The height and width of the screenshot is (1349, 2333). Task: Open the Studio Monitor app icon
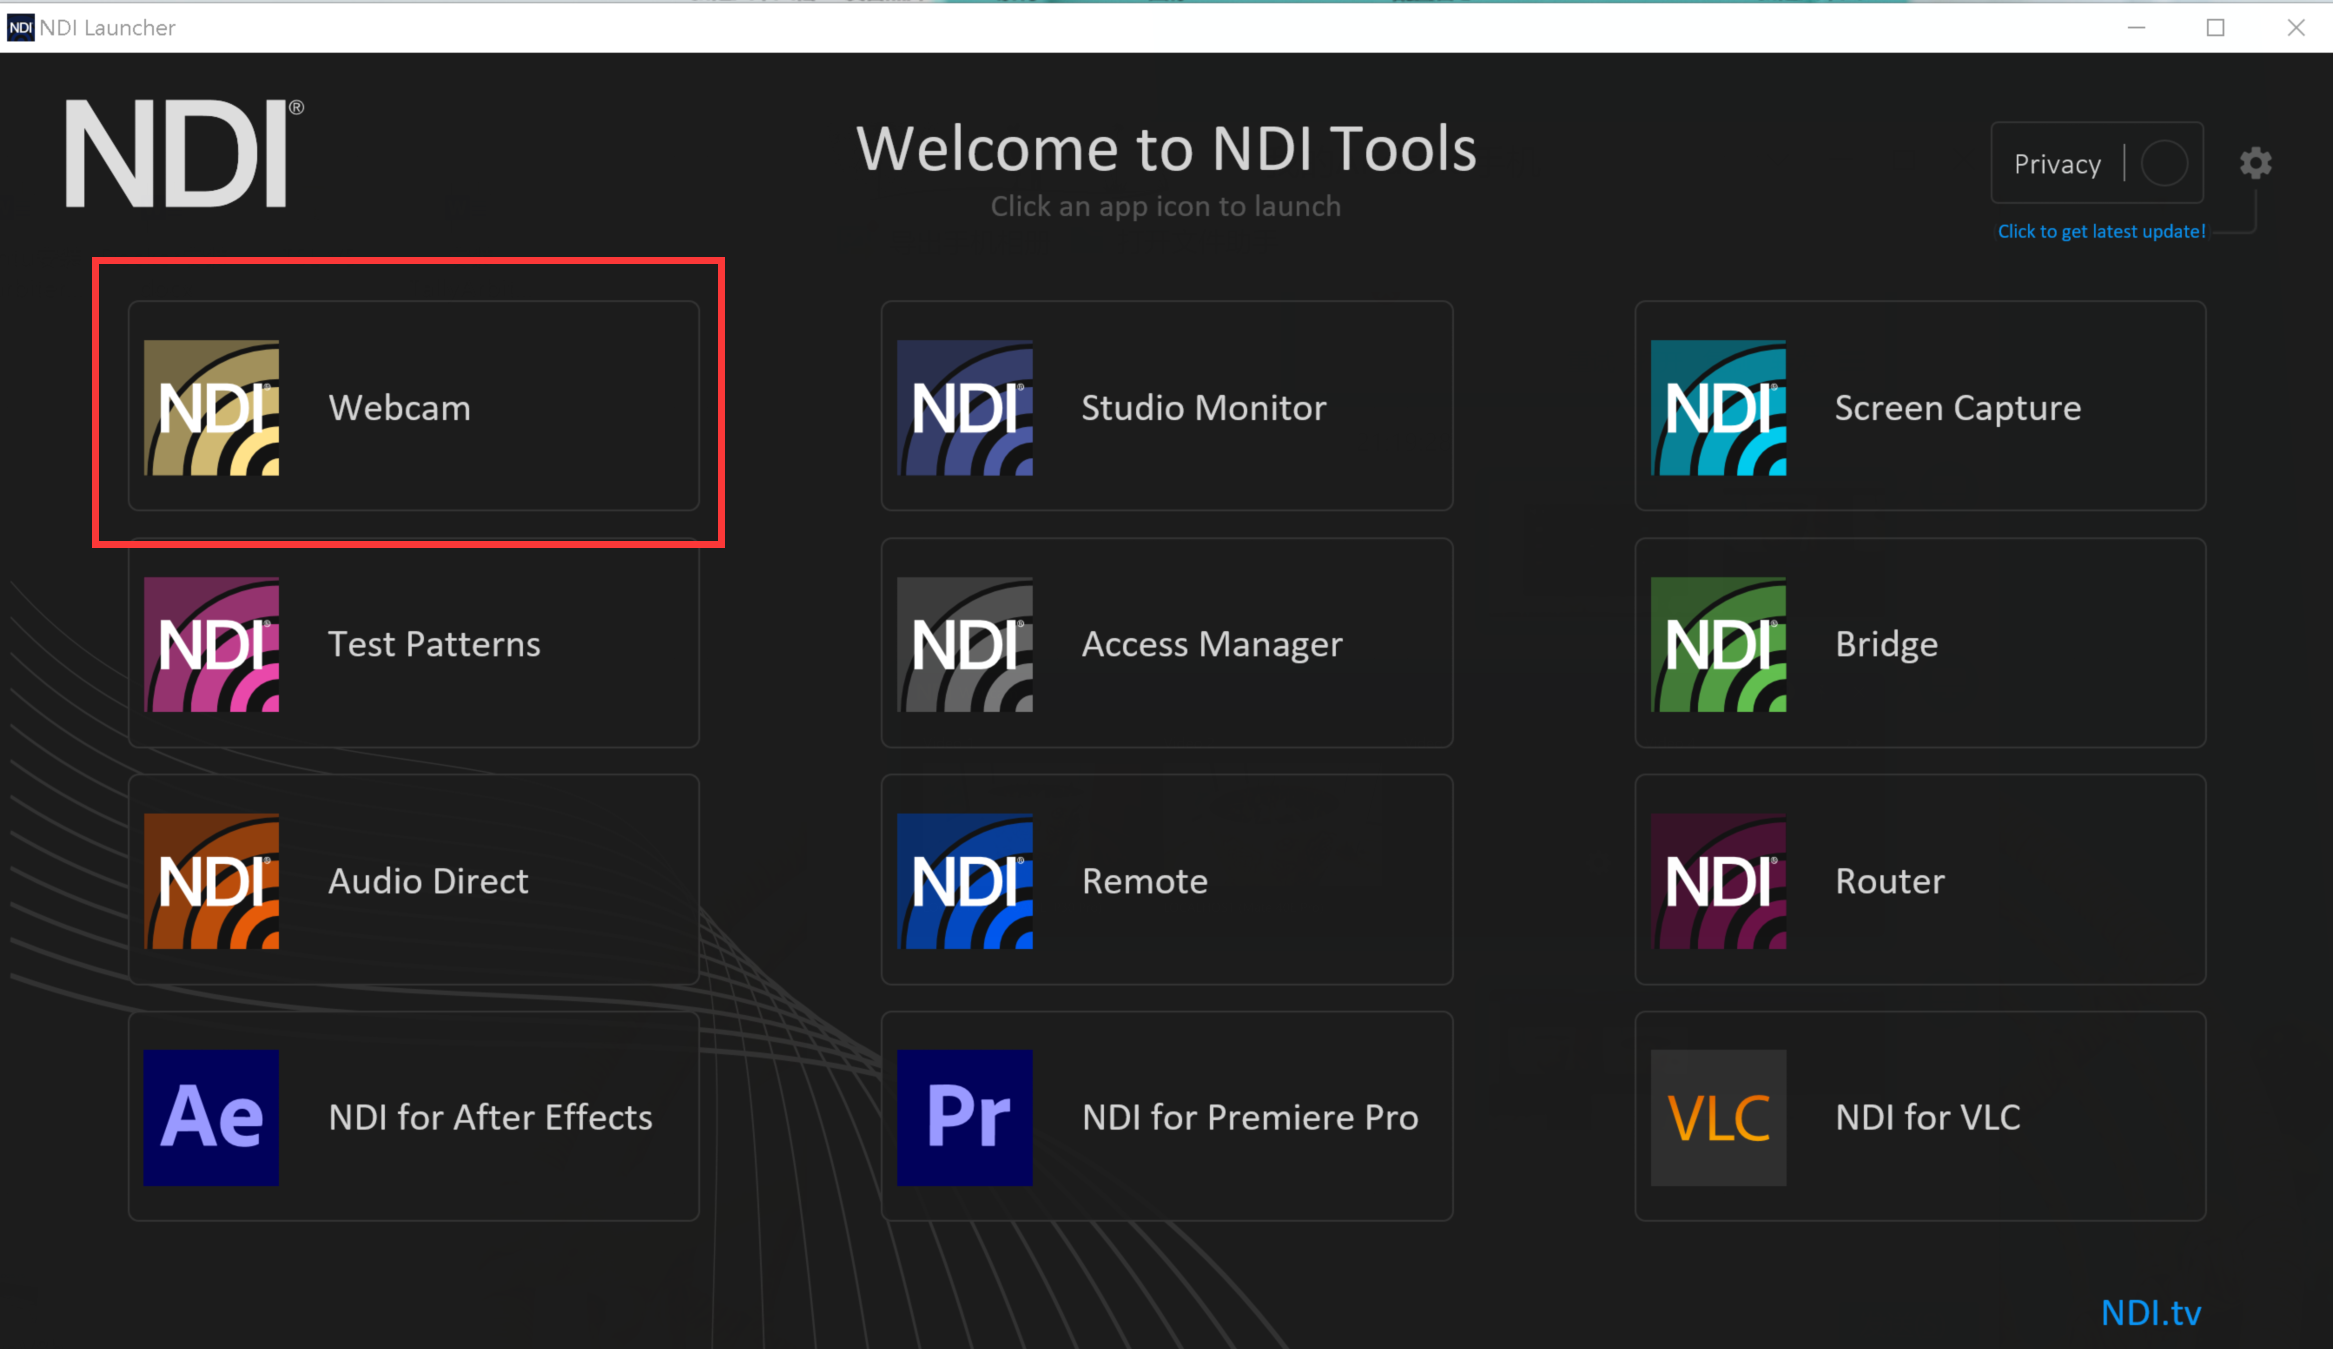click(965, 407)
